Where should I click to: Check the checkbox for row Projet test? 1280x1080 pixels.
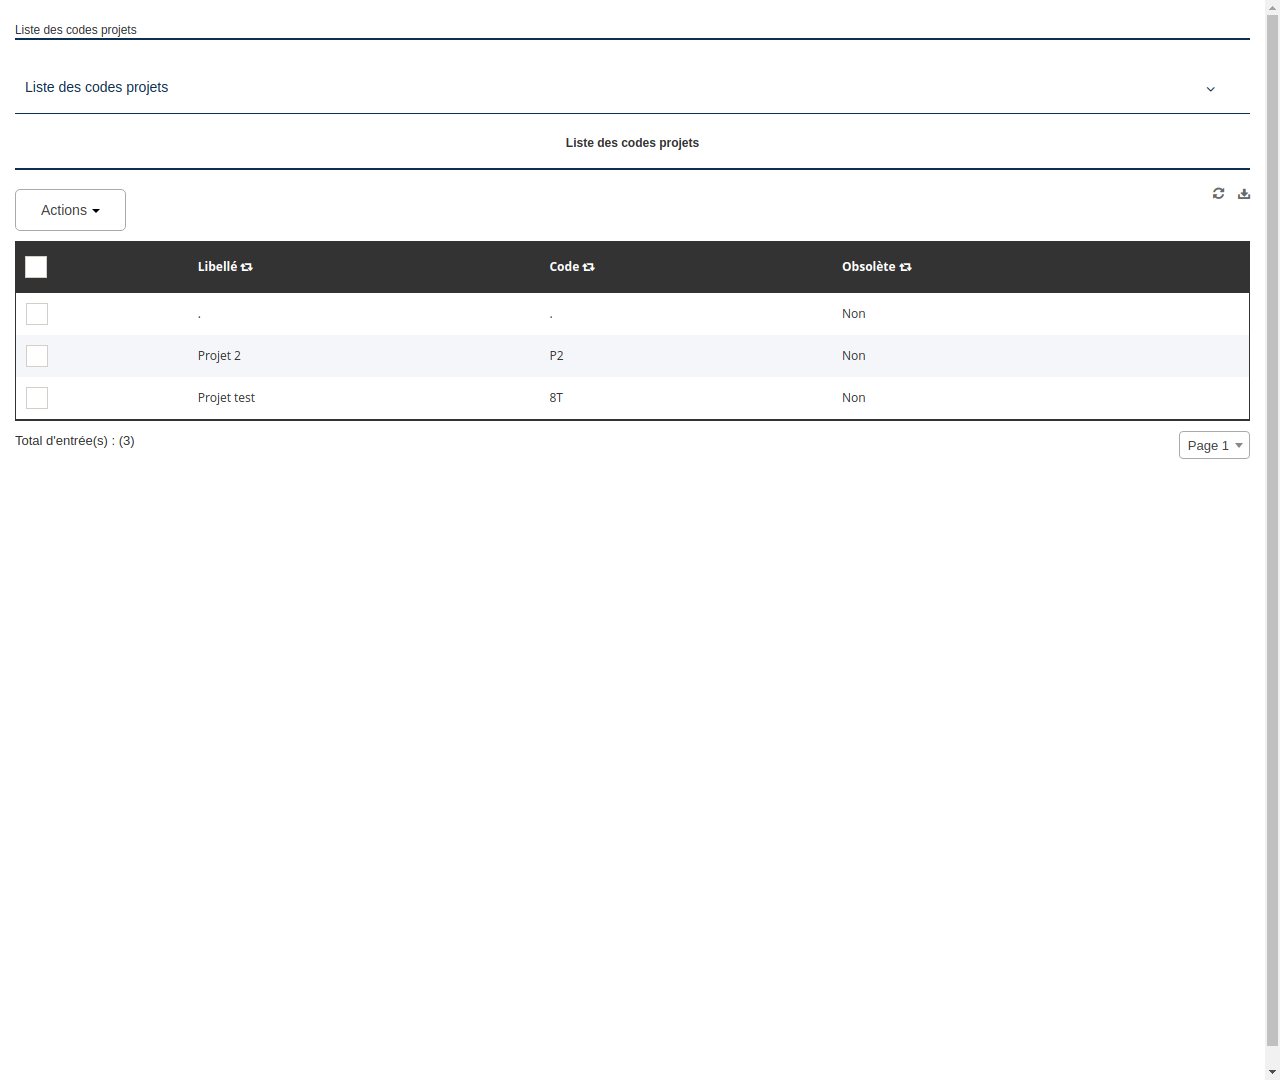[x=37, y=398]
